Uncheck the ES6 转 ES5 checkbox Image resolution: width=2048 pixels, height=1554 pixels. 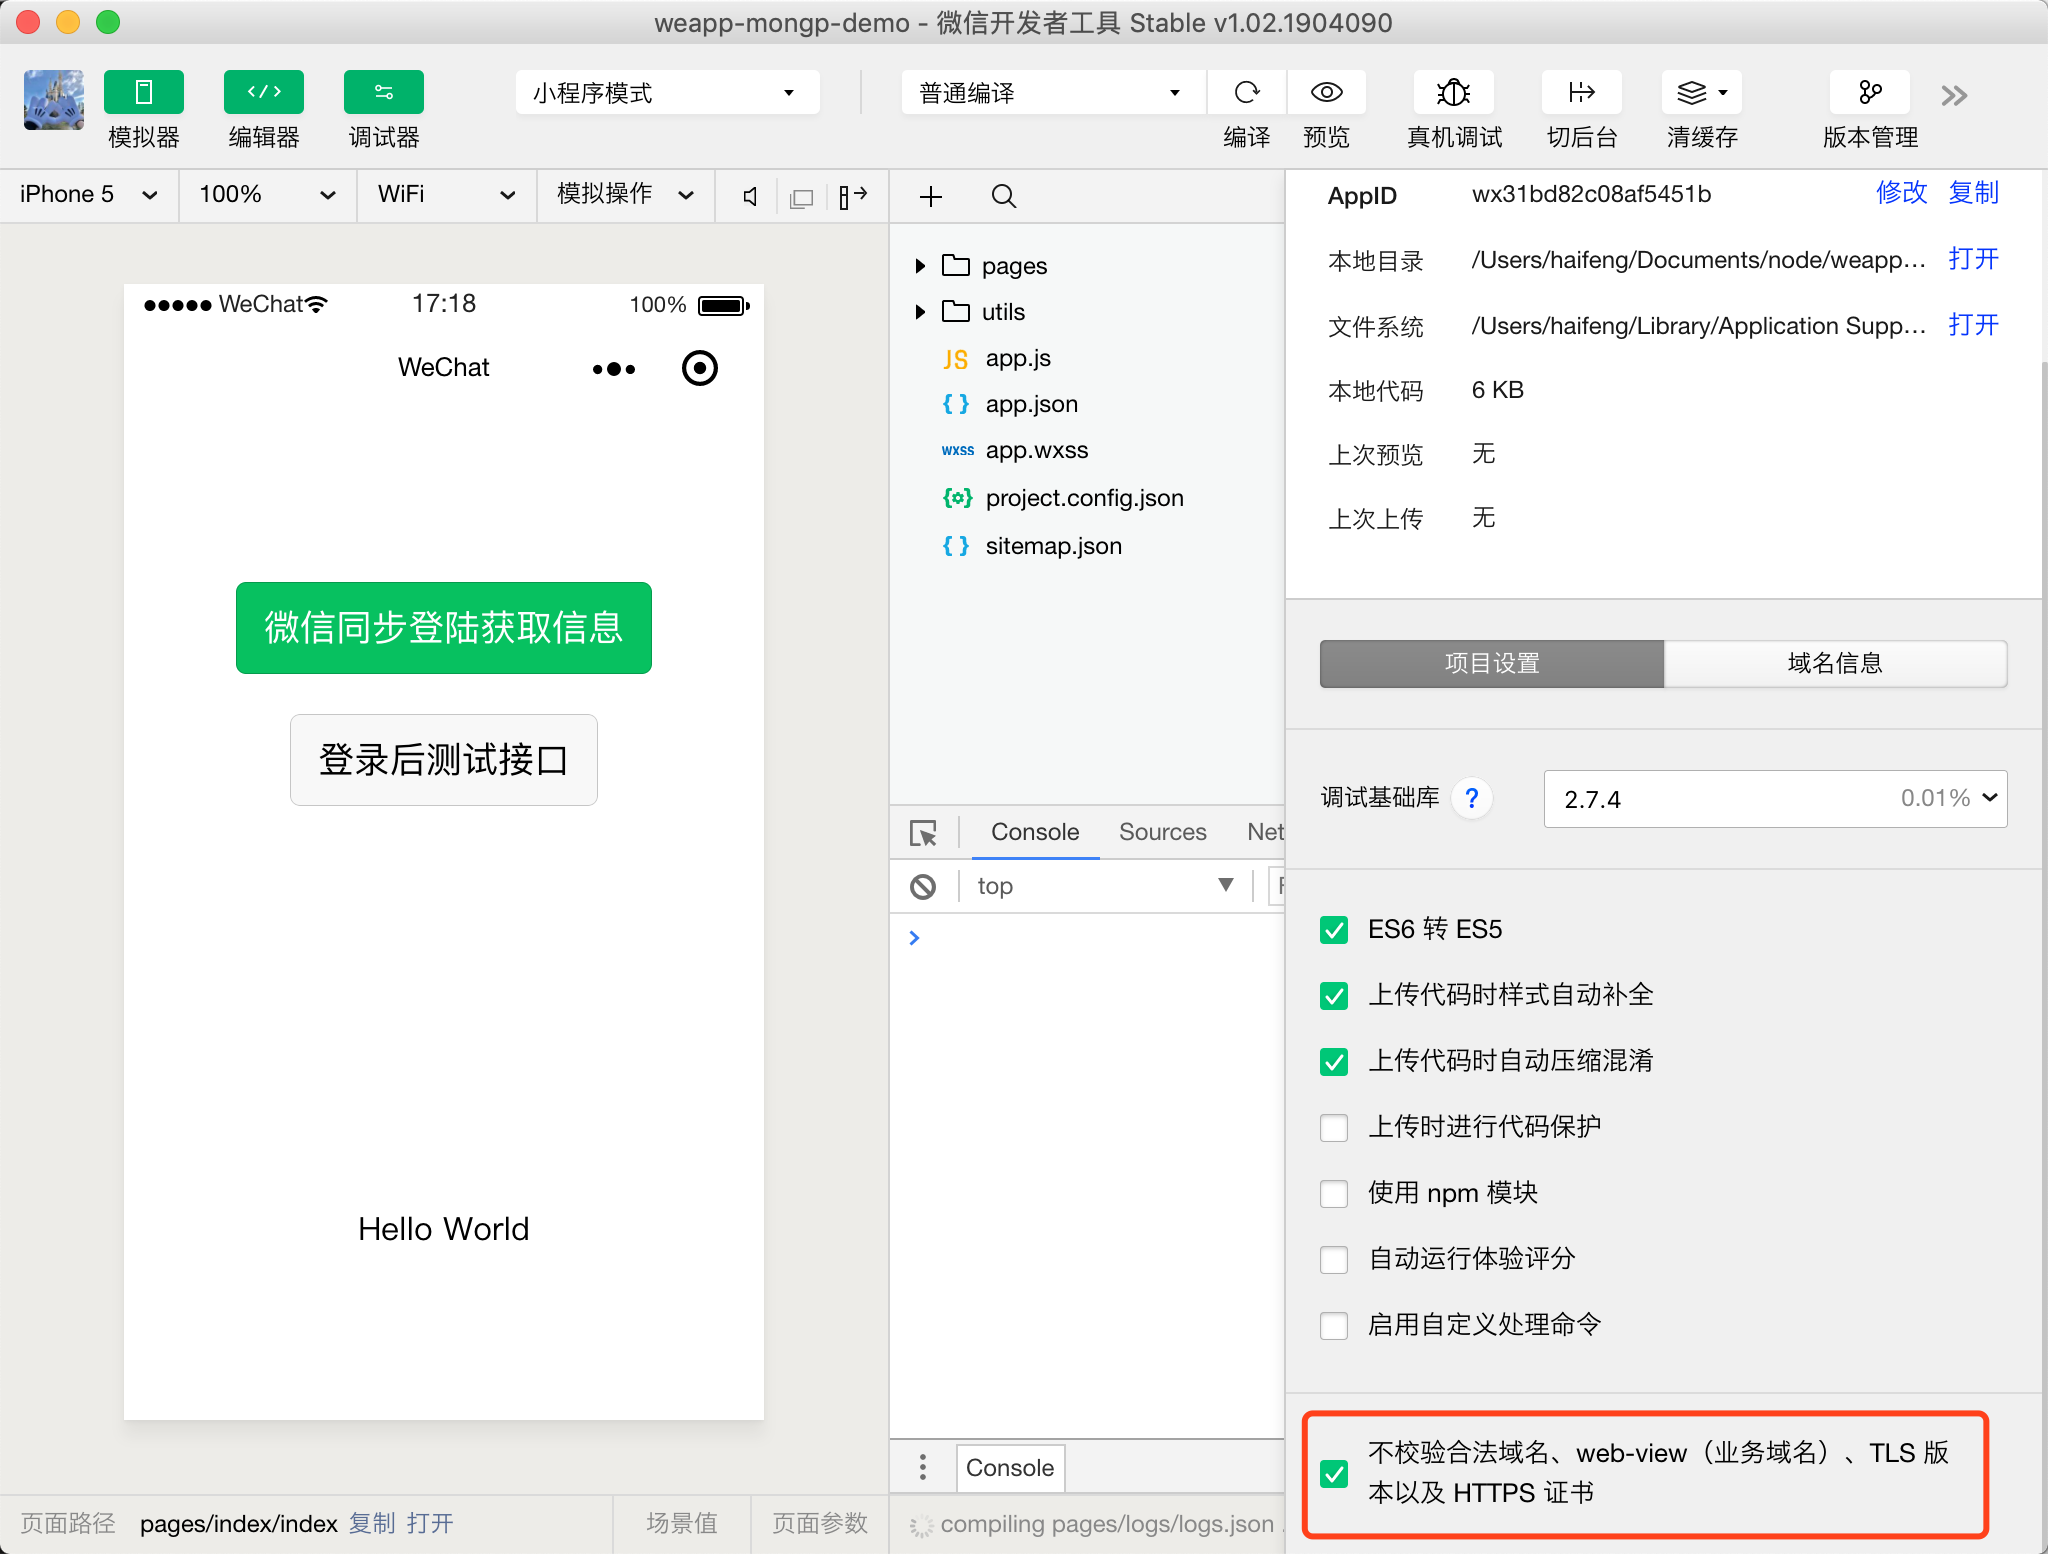(1334, 930)
